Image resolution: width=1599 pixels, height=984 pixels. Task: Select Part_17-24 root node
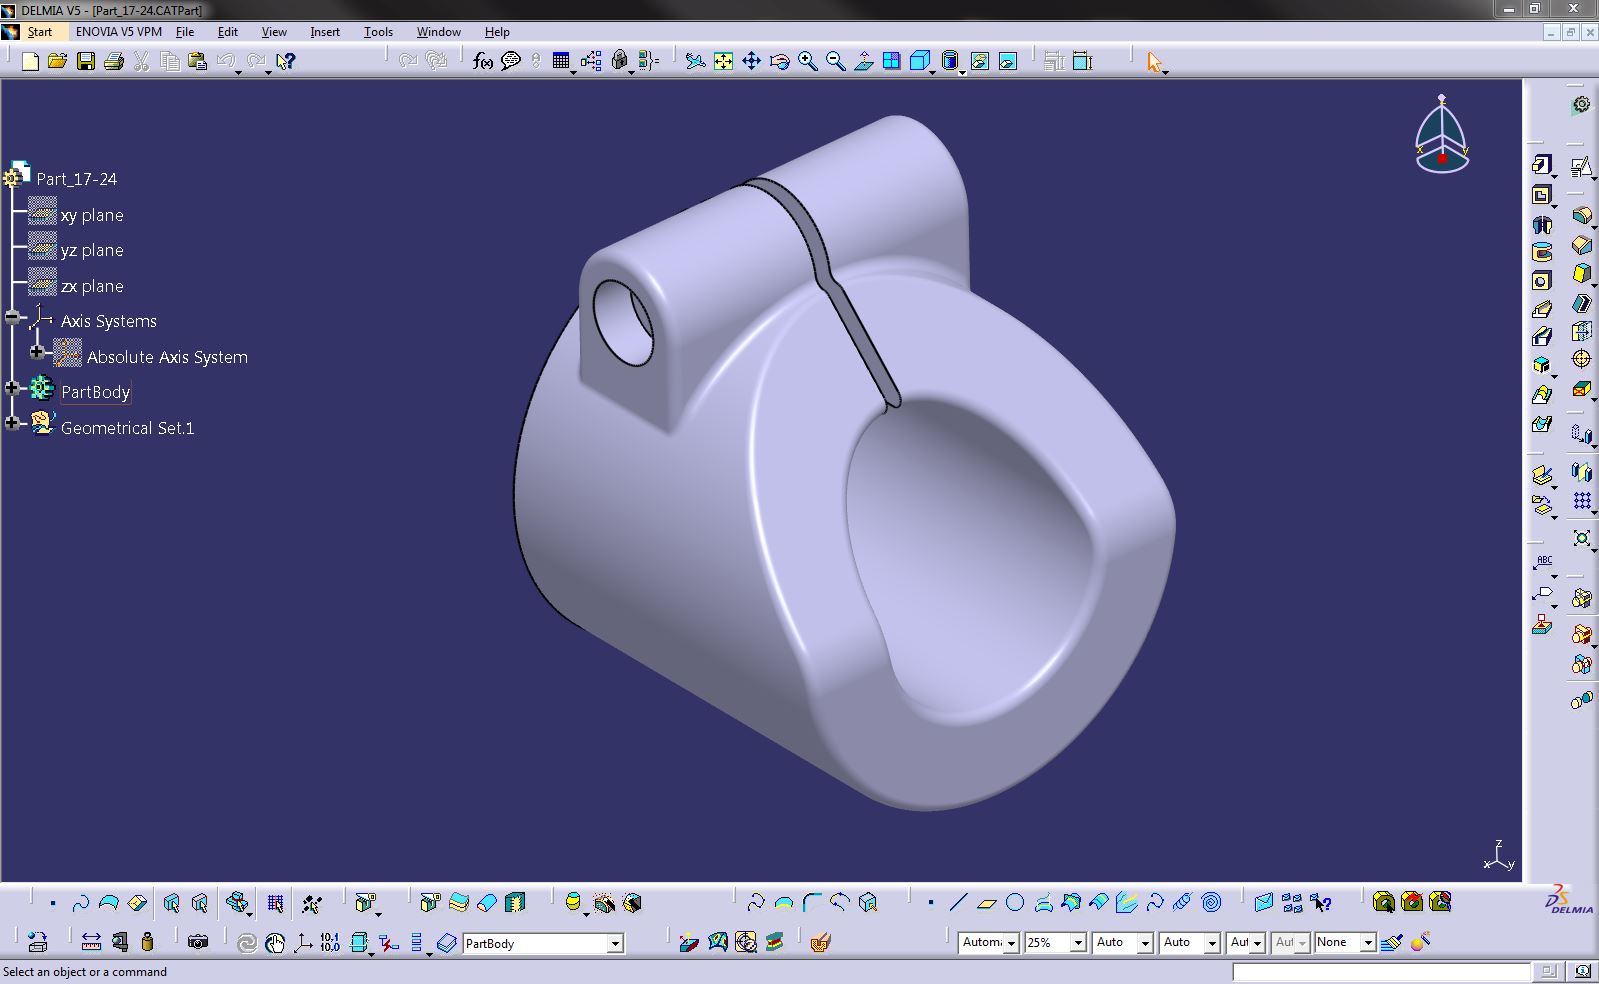[77, 179]
